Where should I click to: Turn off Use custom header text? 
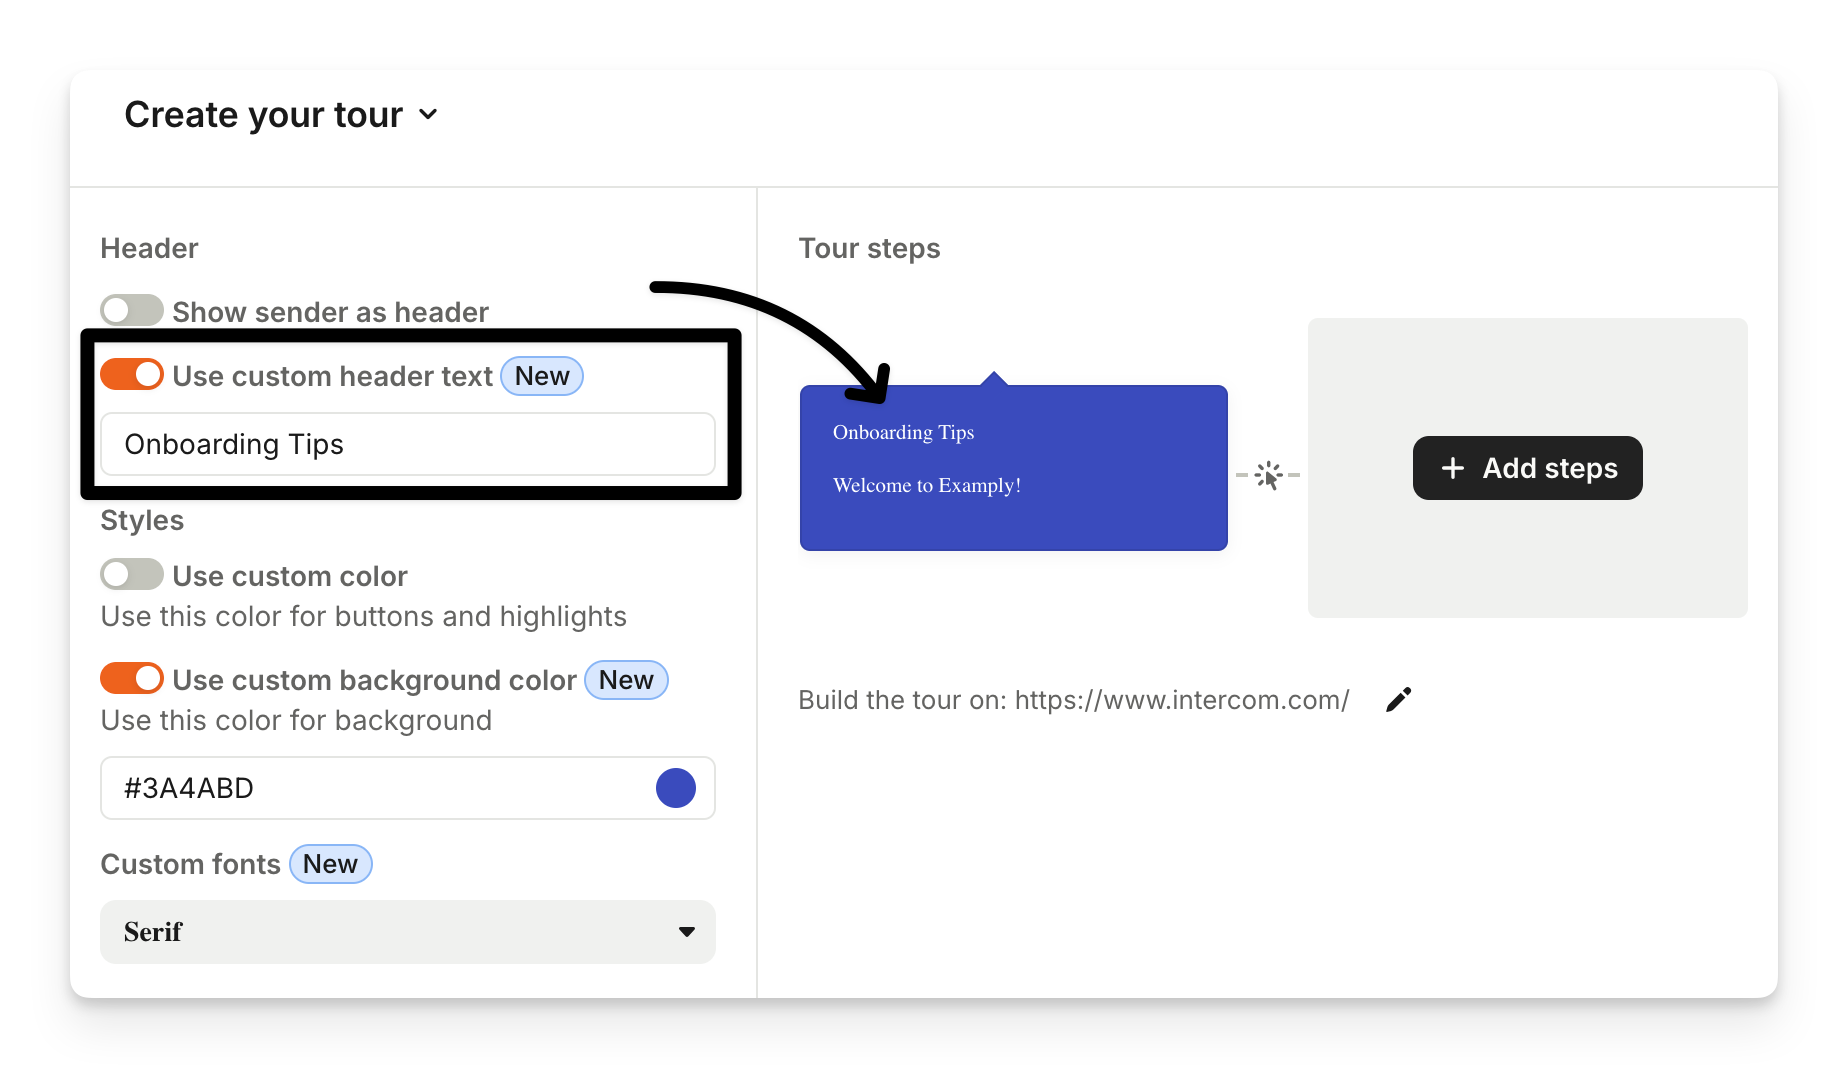pos(131,374)
